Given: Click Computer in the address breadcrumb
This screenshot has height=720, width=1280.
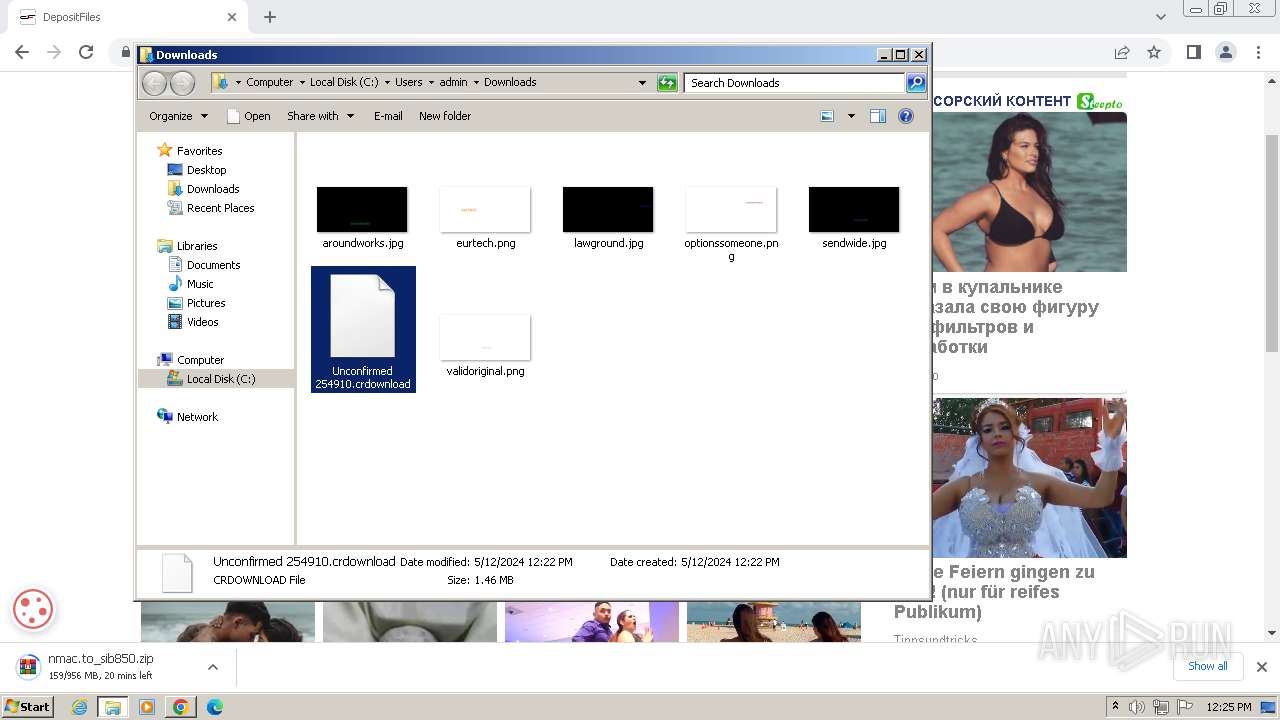Looking at the screenshot, I should [269, 82].
